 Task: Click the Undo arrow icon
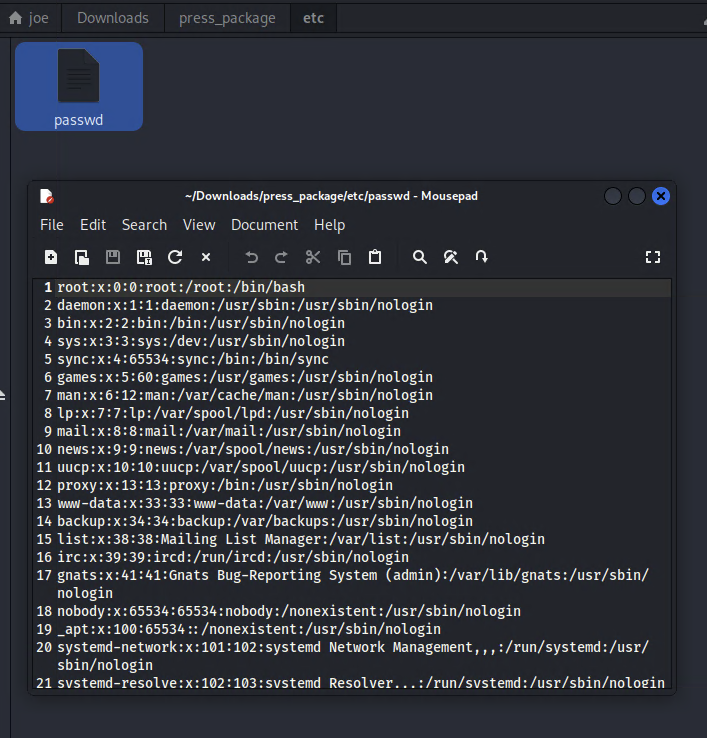(x=251, y=257)
